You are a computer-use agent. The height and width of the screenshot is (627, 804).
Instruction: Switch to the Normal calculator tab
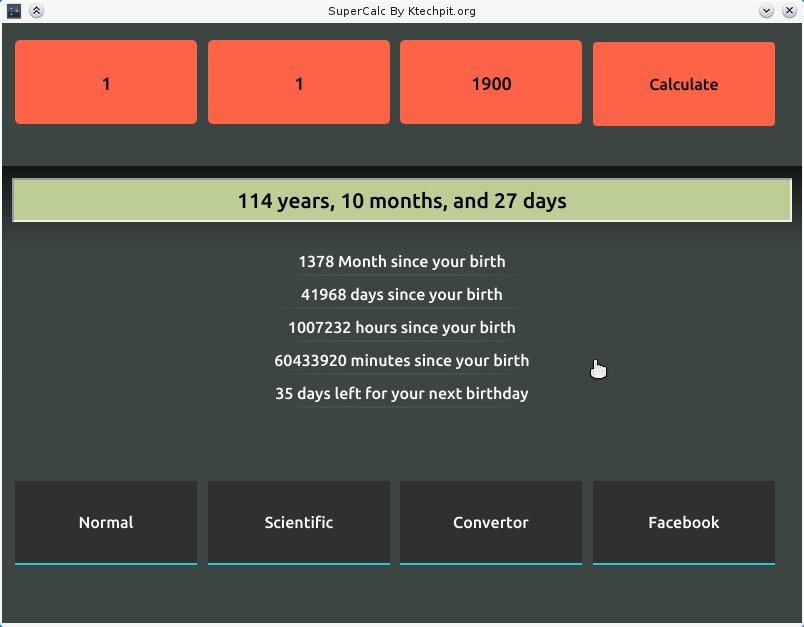(x=106, y=522)
